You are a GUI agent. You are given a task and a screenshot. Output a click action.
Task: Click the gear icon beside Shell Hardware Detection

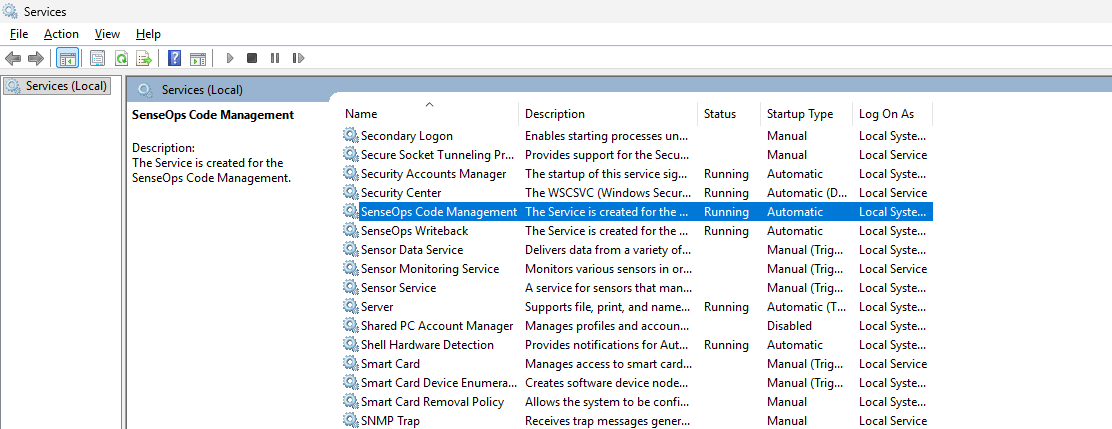(350, 345)
